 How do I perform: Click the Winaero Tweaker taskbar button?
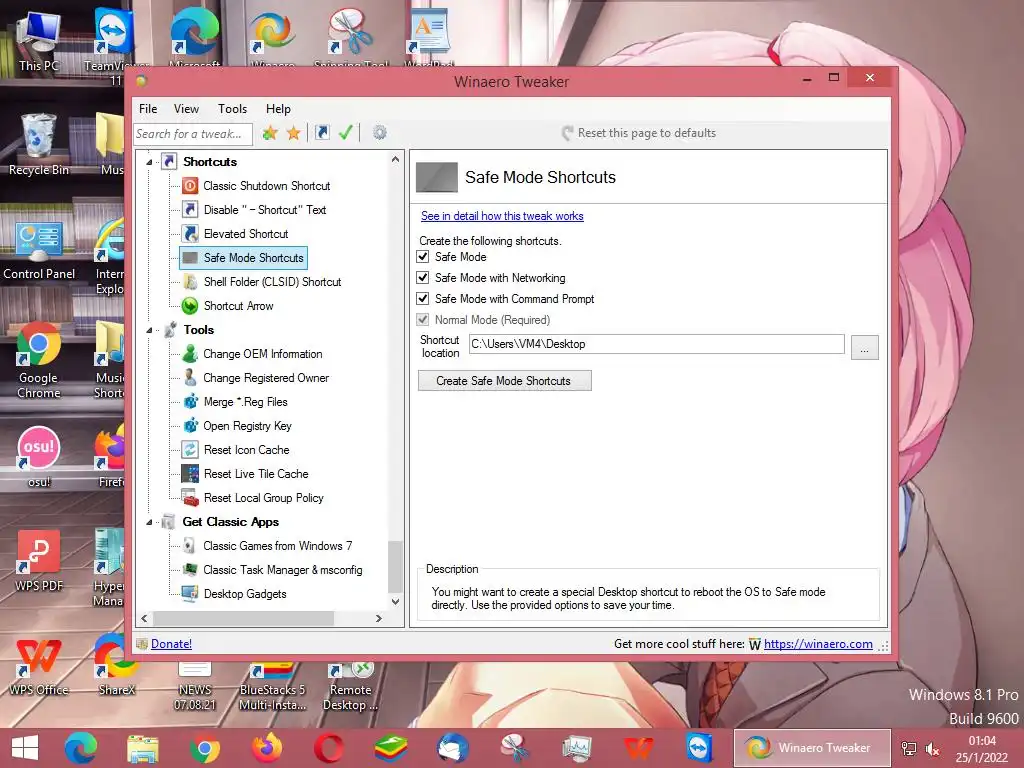pyautogui.click(x=812, y=748)
